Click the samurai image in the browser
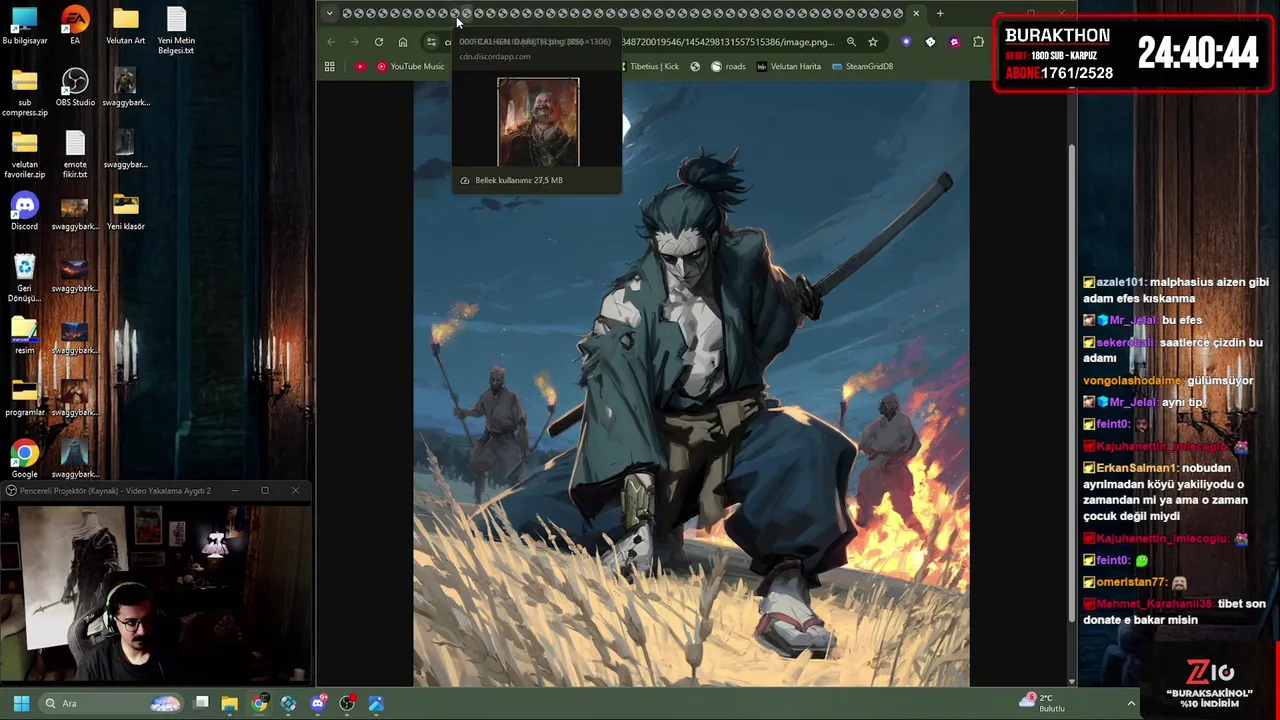The height and width of the screenshot is (720, 1280). point(691,384)
